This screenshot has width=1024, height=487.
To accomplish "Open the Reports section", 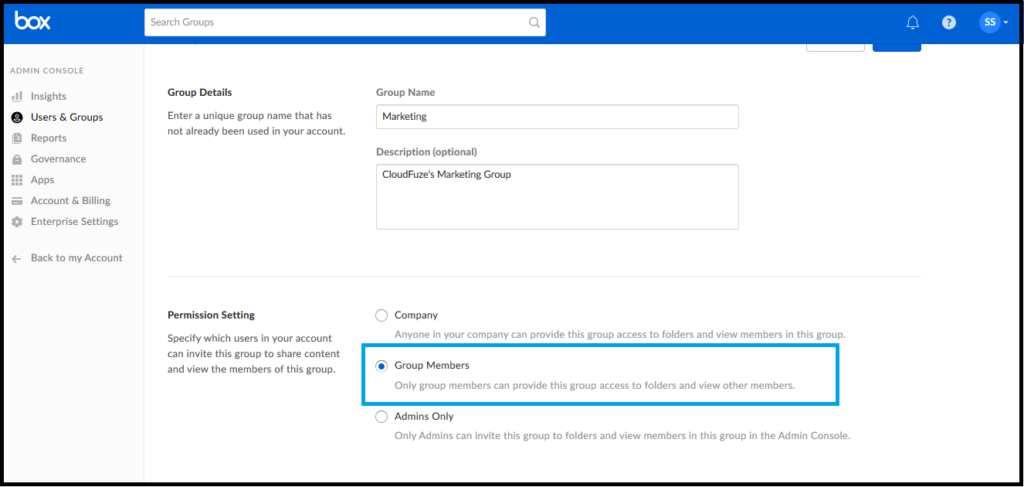I will click(48, 138).
